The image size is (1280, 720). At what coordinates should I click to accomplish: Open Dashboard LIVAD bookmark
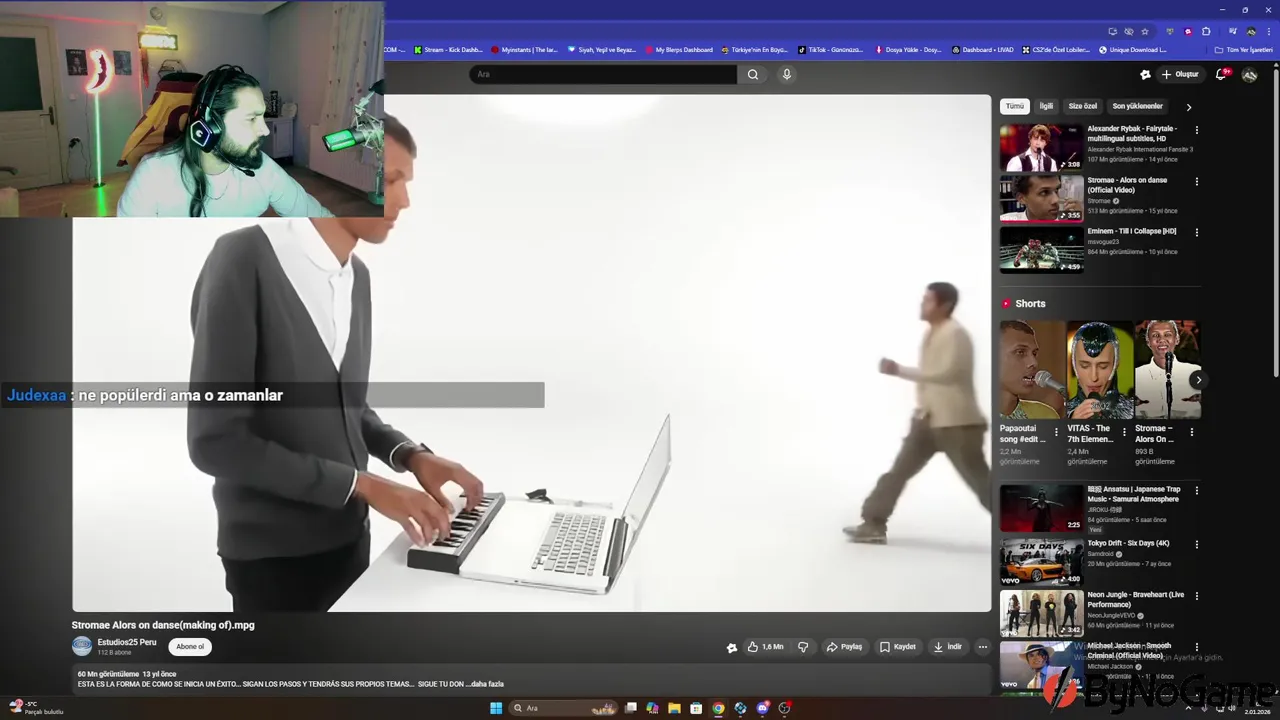pos(983,50)
